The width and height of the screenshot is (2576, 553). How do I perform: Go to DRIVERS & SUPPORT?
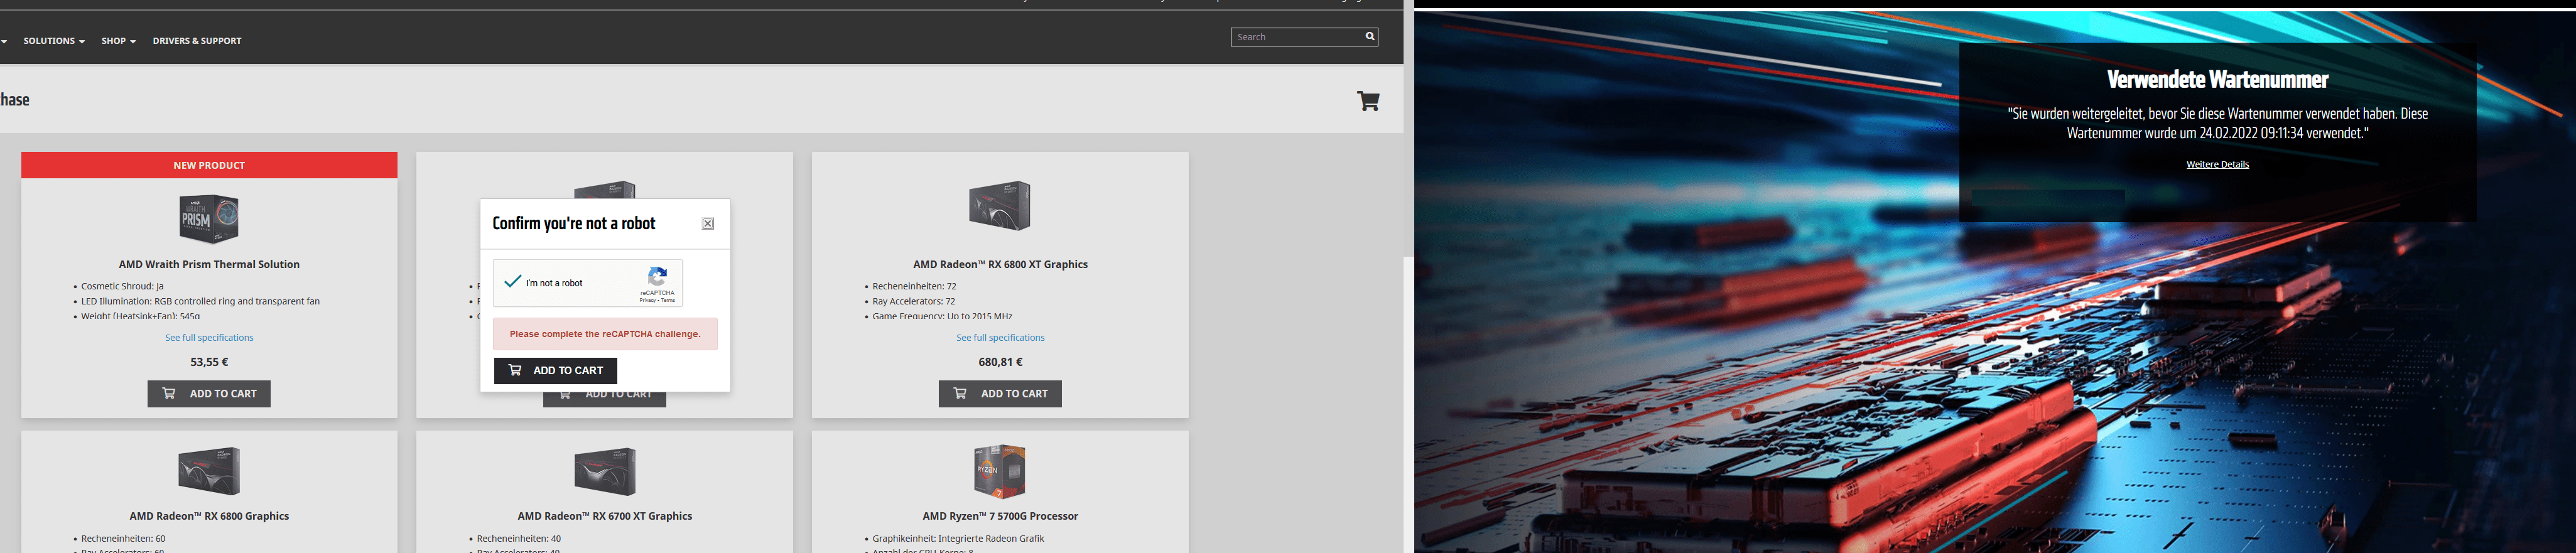tap(197, 41)
